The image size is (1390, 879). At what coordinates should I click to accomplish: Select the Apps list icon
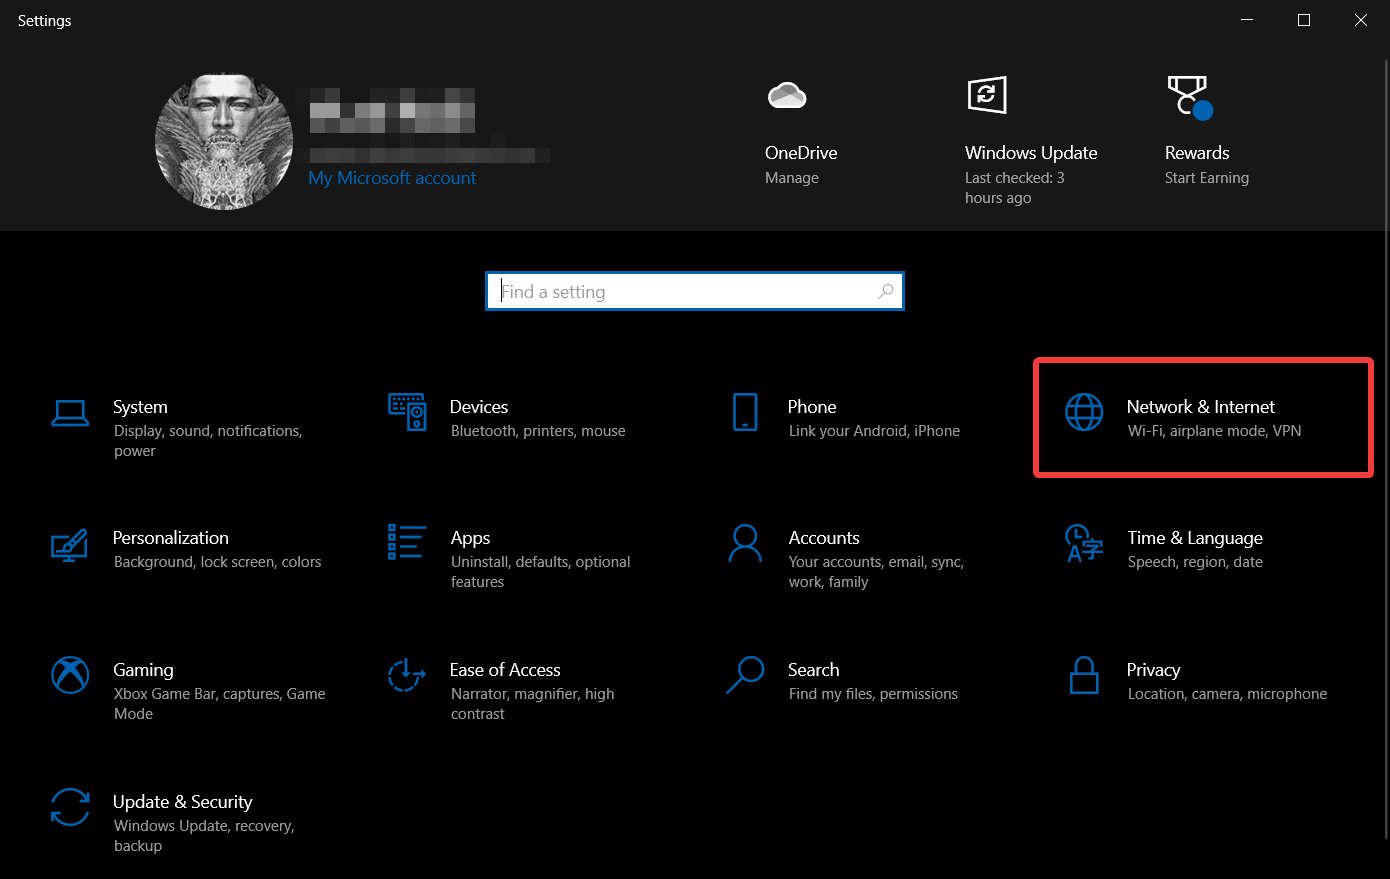pyautogui.click(x=407, y=542)
